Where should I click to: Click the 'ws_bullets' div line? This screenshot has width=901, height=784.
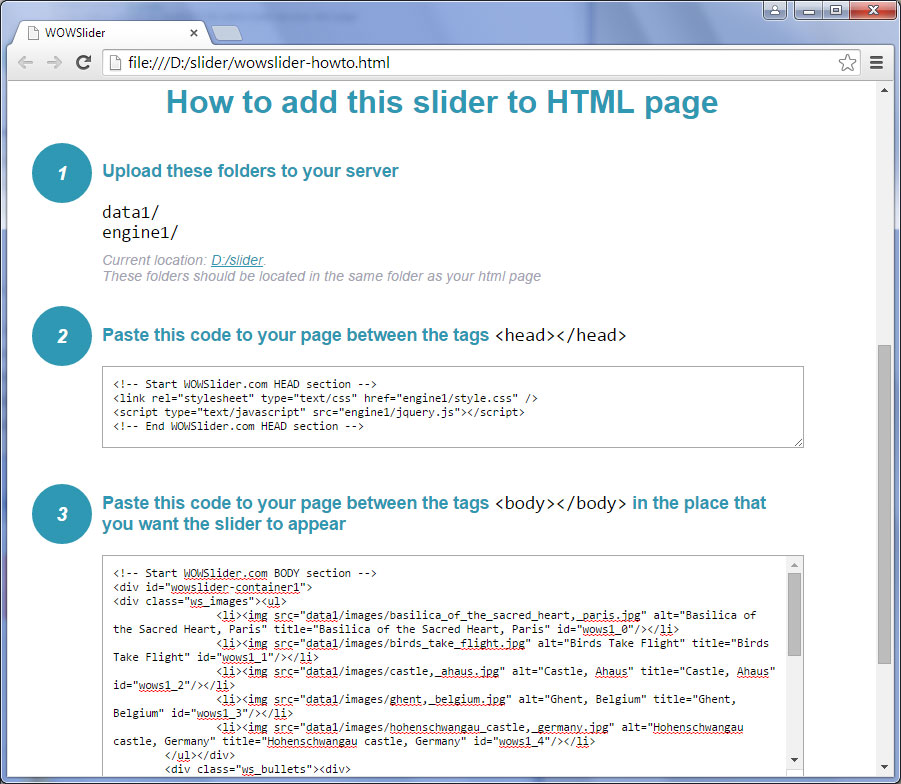(x=257, y=769)
